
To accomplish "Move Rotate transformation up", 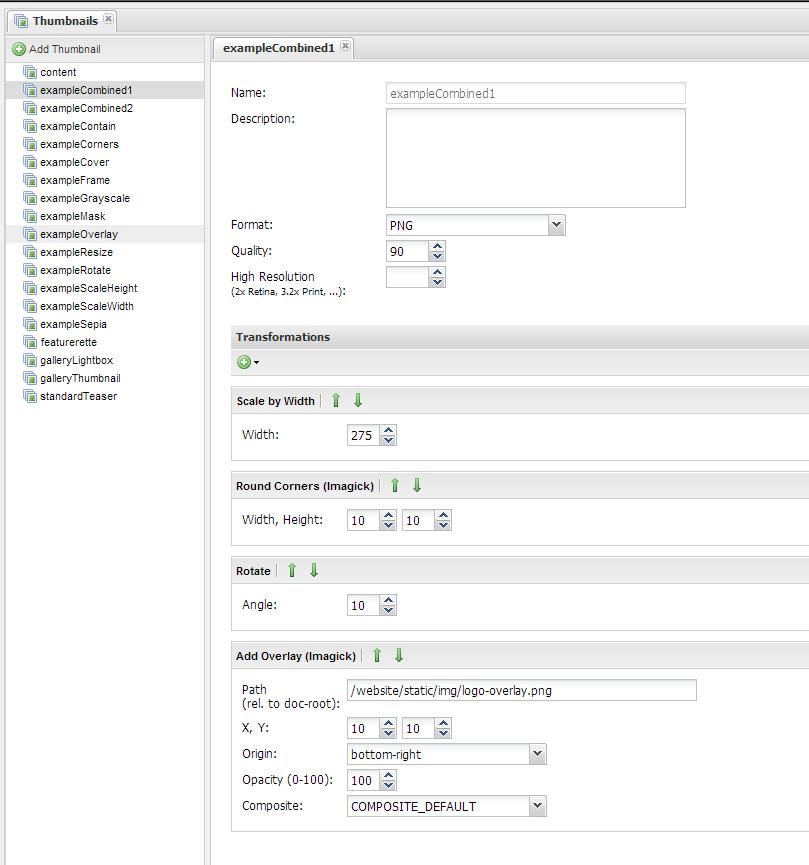I will point(292,571).
